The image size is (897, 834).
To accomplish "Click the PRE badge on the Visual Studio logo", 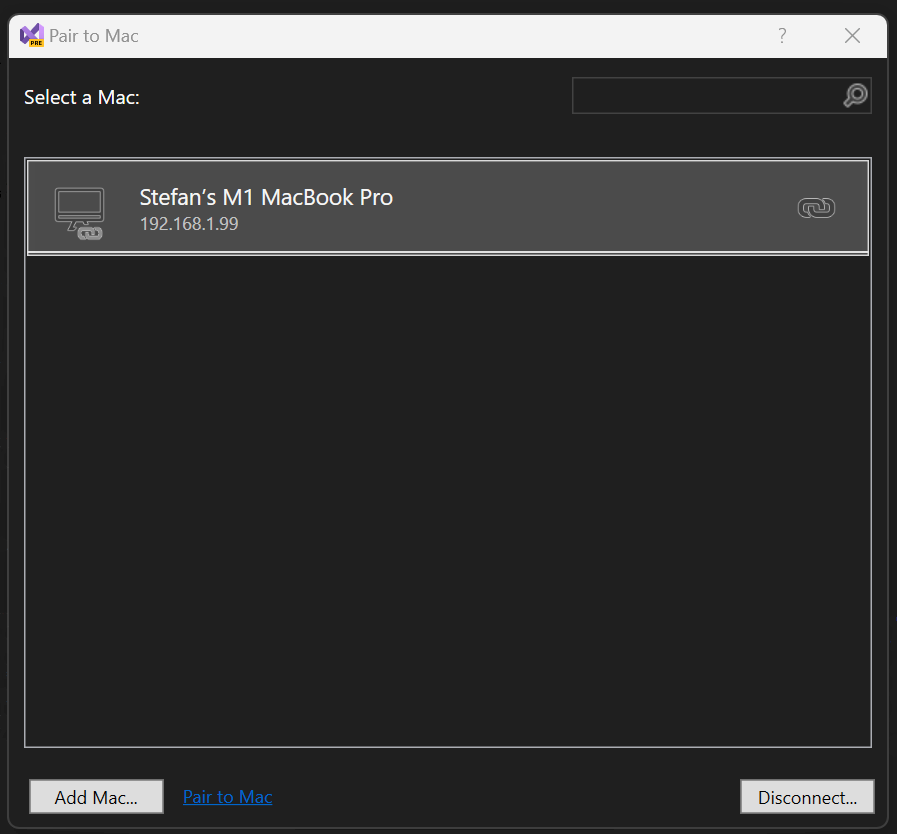I will tap(36, 42).
